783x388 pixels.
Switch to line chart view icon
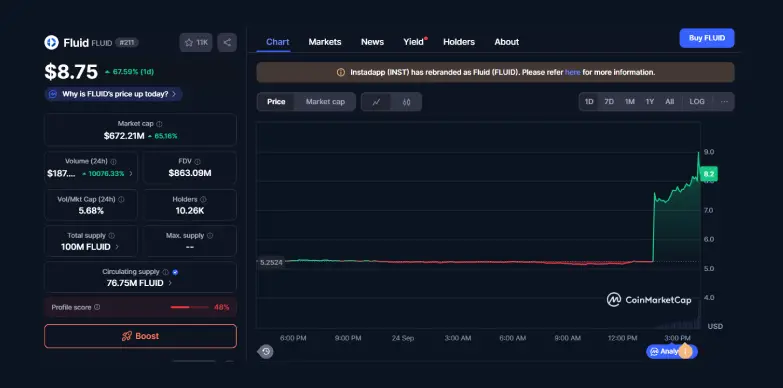(377, 102)
